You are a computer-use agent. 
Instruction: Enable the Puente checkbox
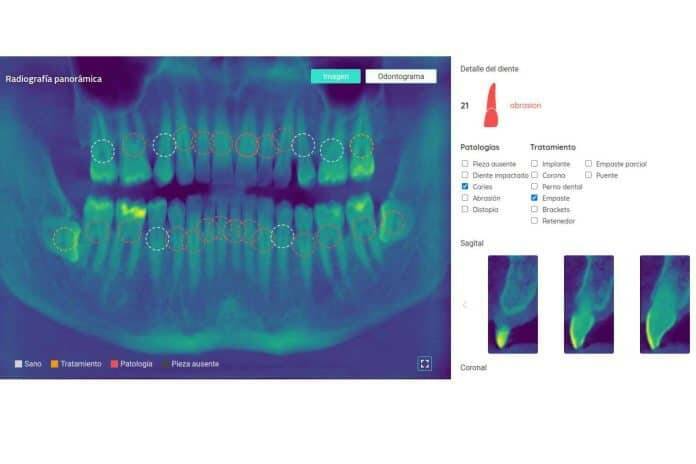pyautogui.click(x=588, y=175)
